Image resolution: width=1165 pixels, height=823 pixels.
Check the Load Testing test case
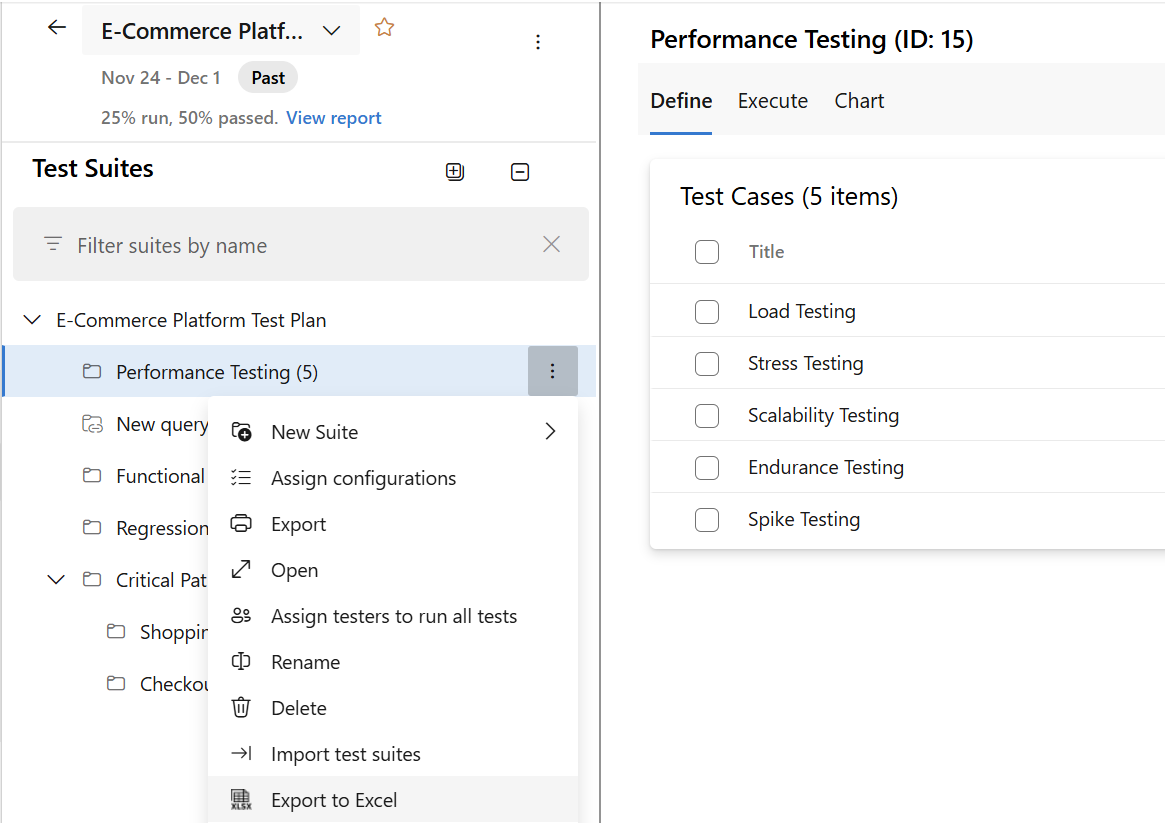pos(707,311)
